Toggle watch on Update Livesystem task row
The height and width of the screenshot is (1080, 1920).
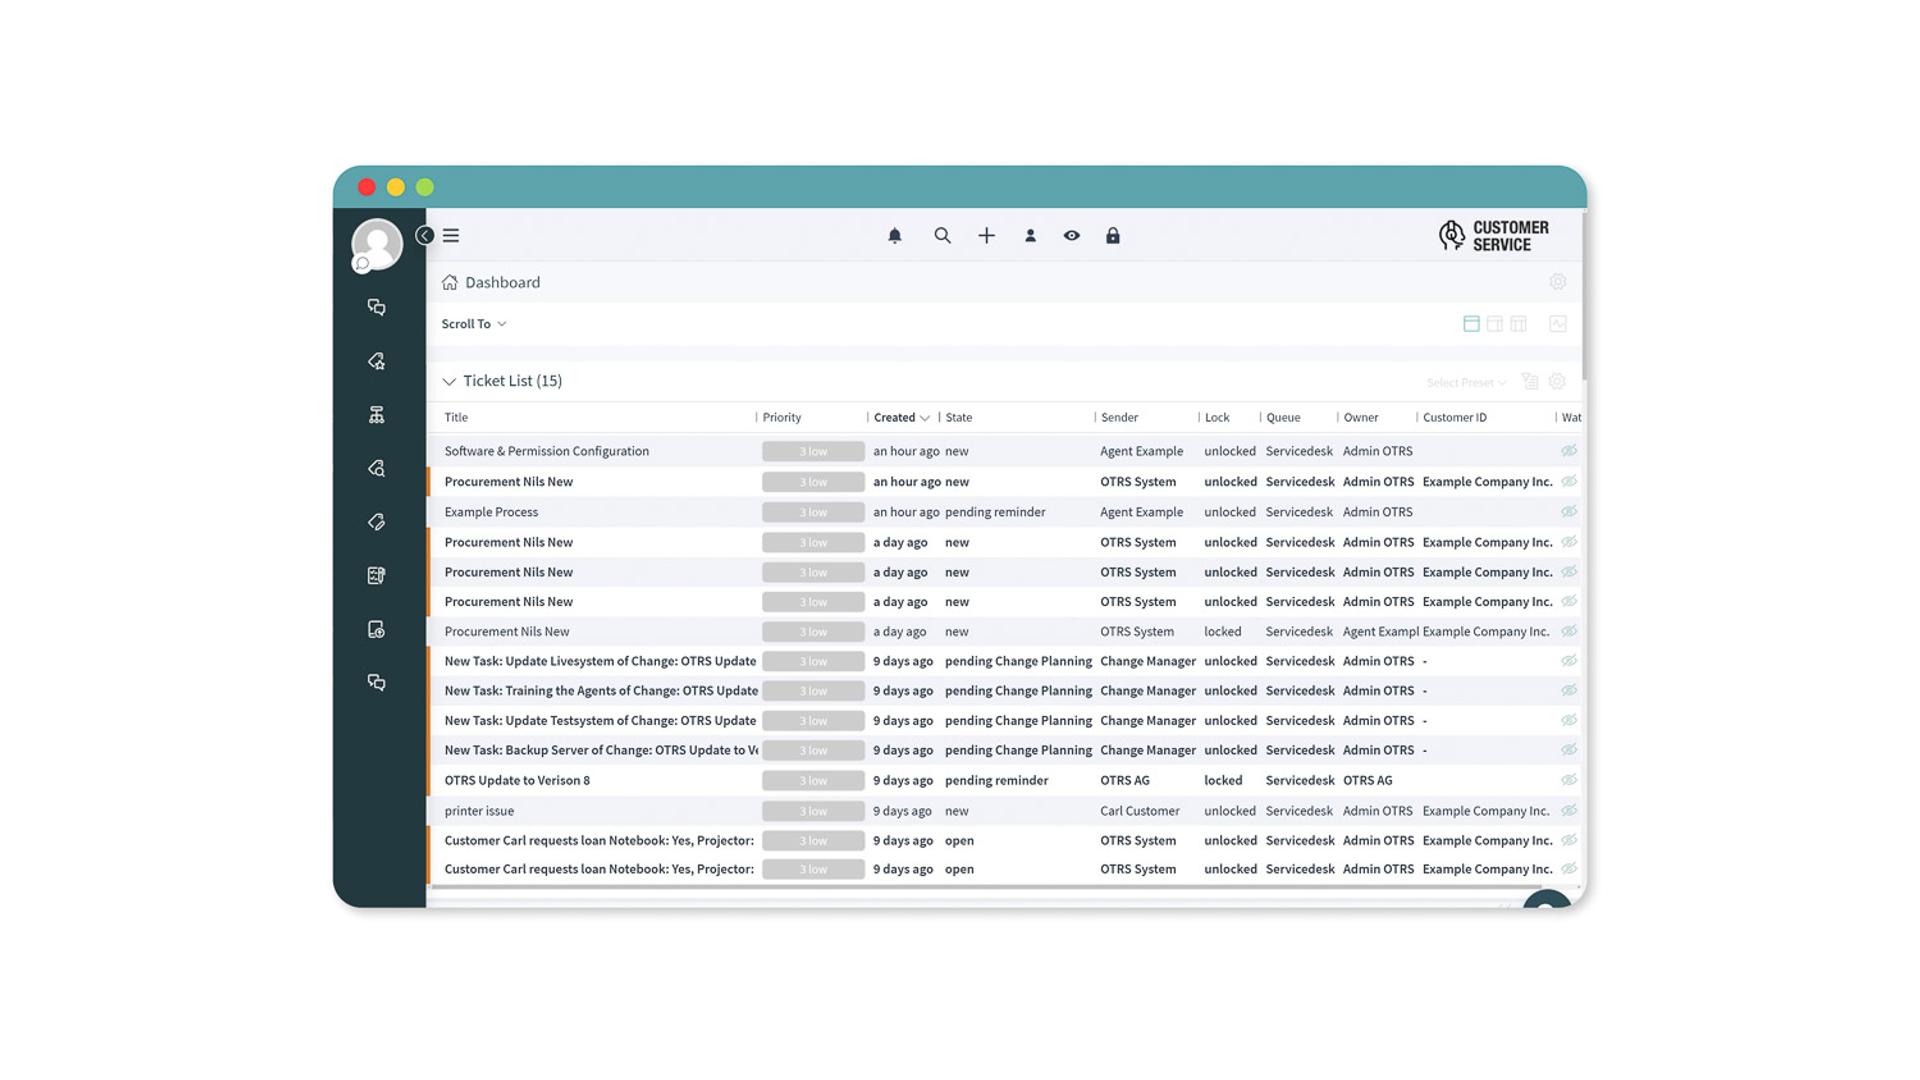tap(1569, 661)
